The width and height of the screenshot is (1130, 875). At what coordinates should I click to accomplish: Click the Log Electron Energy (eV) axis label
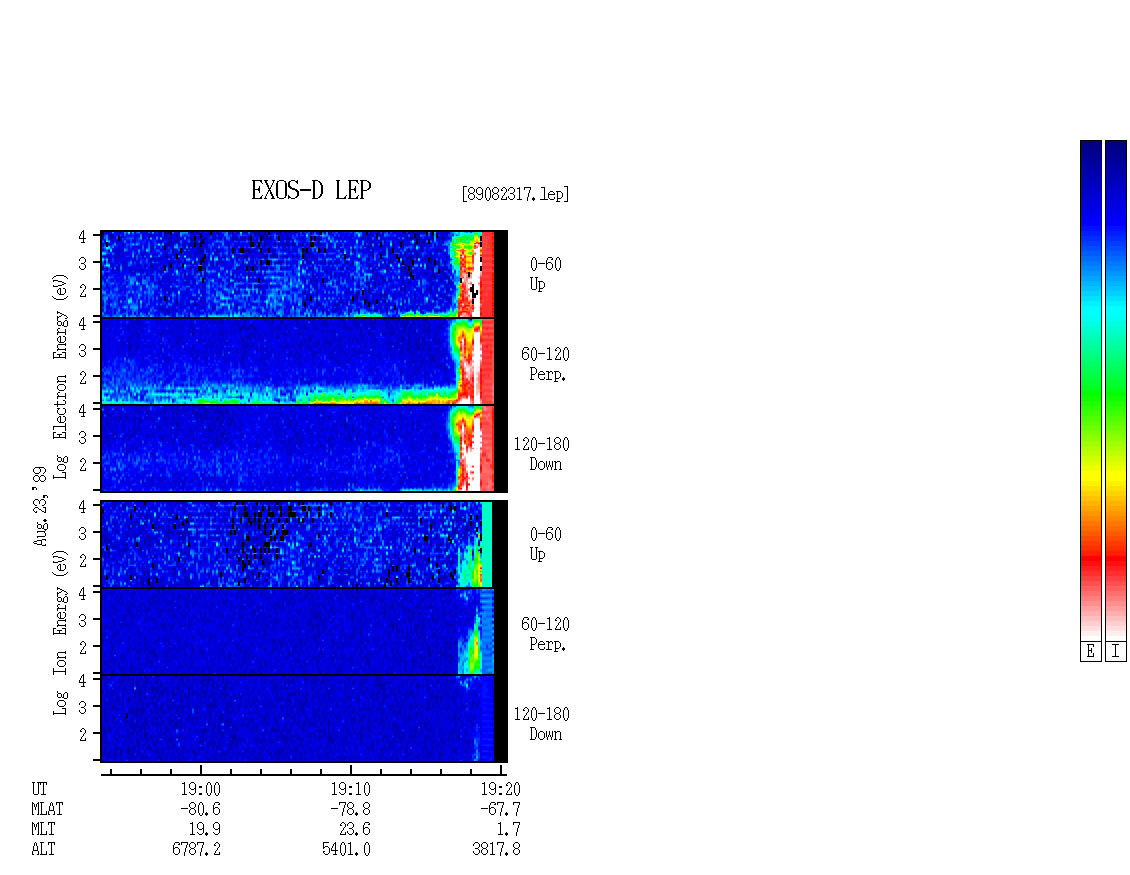tap(60, 376)
